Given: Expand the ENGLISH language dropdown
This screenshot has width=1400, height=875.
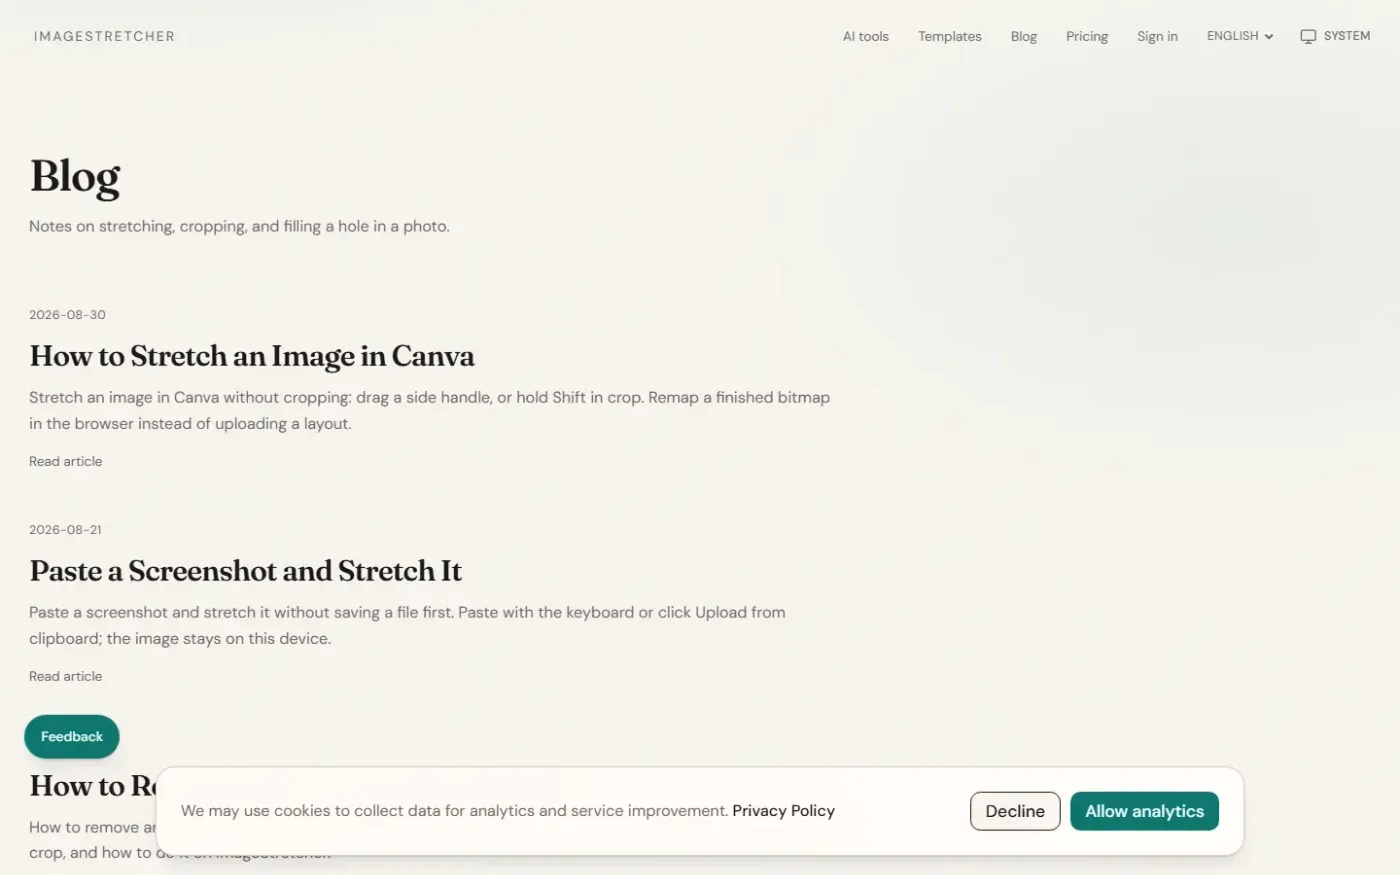Looking at the screenshot, I should (x=1240, y=36).
